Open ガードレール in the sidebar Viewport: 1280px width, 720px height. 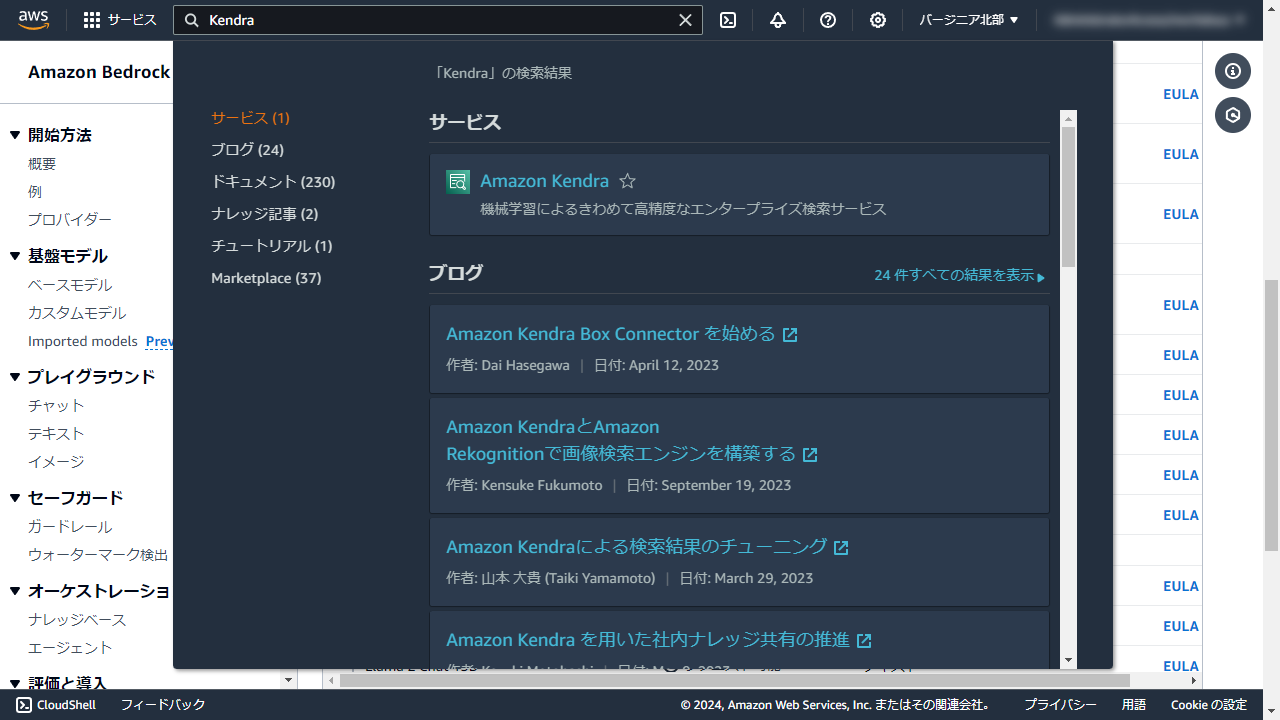[x=70, y=527]
